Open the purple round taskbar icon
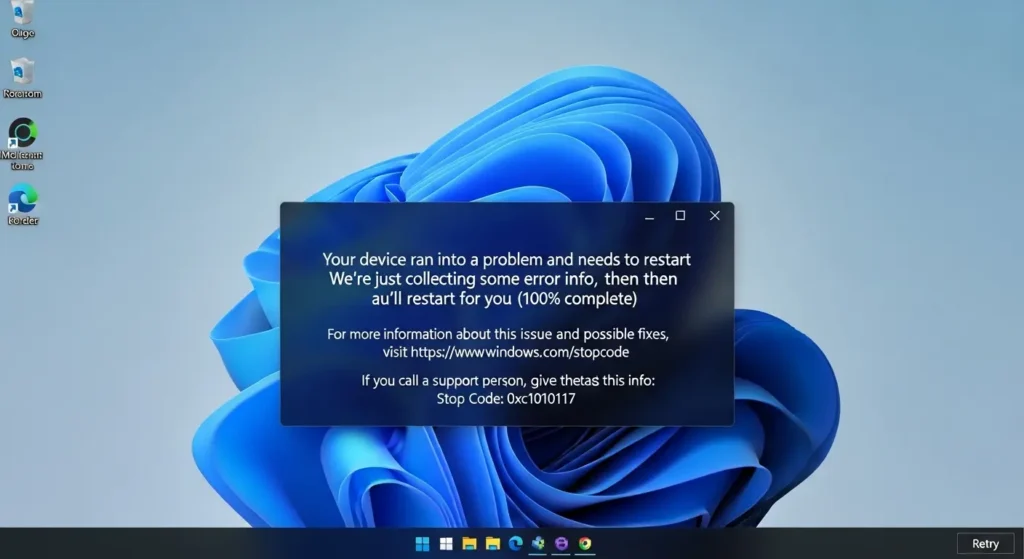This screenshot has width=1024, height=559. (561, 543)
